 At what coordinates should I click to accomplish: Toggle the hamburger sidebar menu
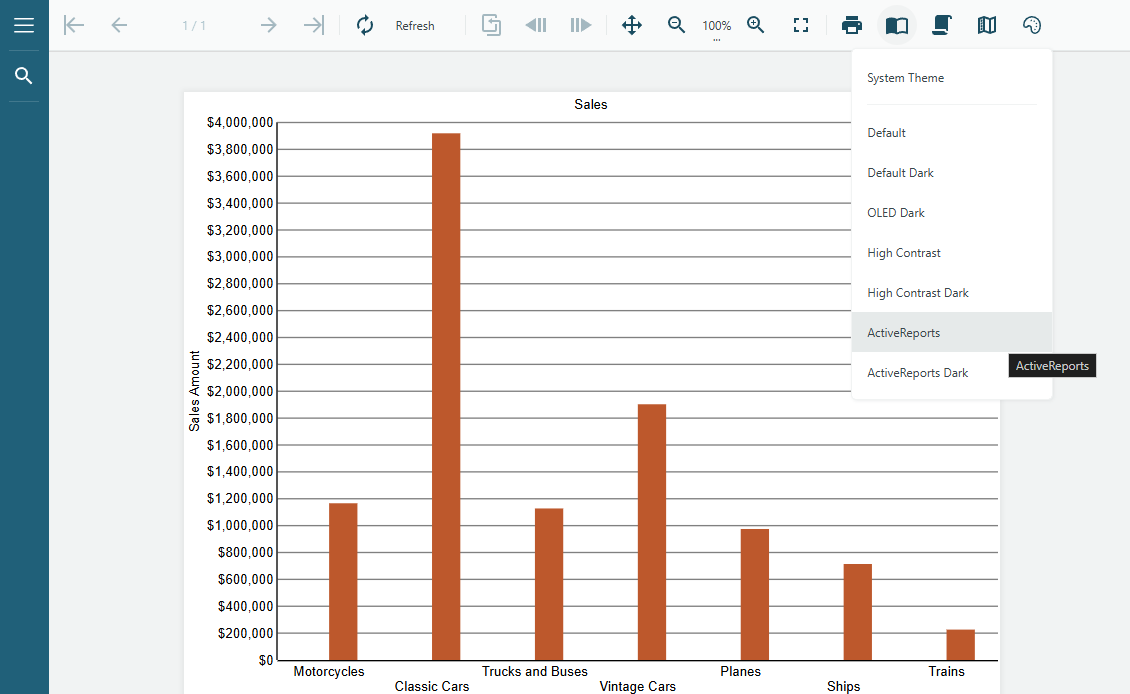point(24,25)
